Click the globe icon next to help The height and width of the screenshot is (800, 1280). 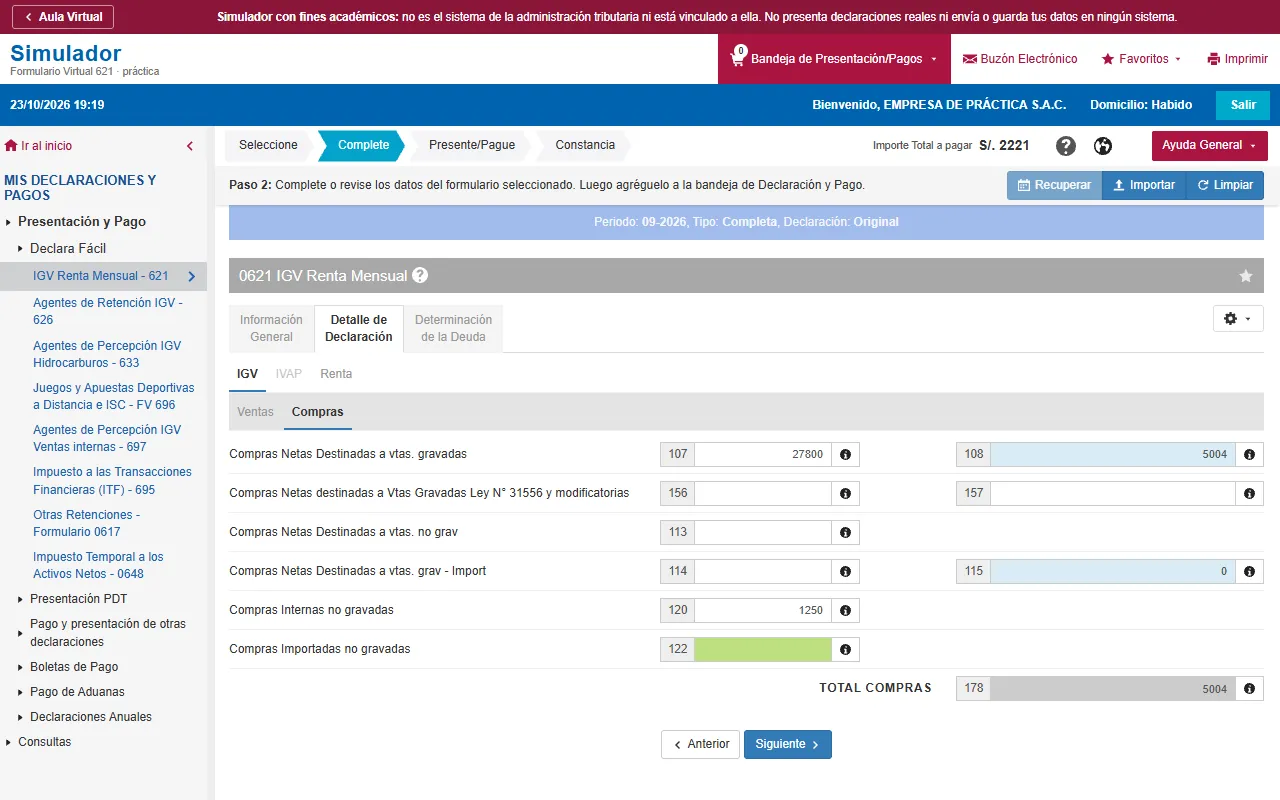coord(1103,146)
